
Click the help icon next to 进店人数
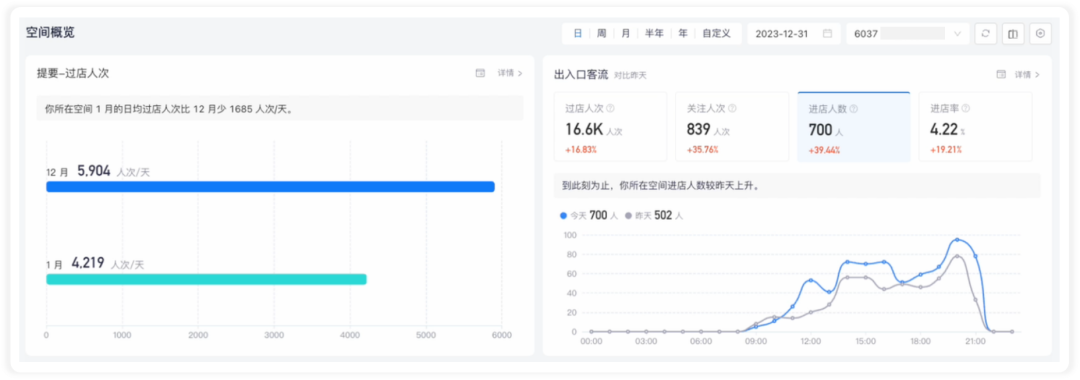853,109
